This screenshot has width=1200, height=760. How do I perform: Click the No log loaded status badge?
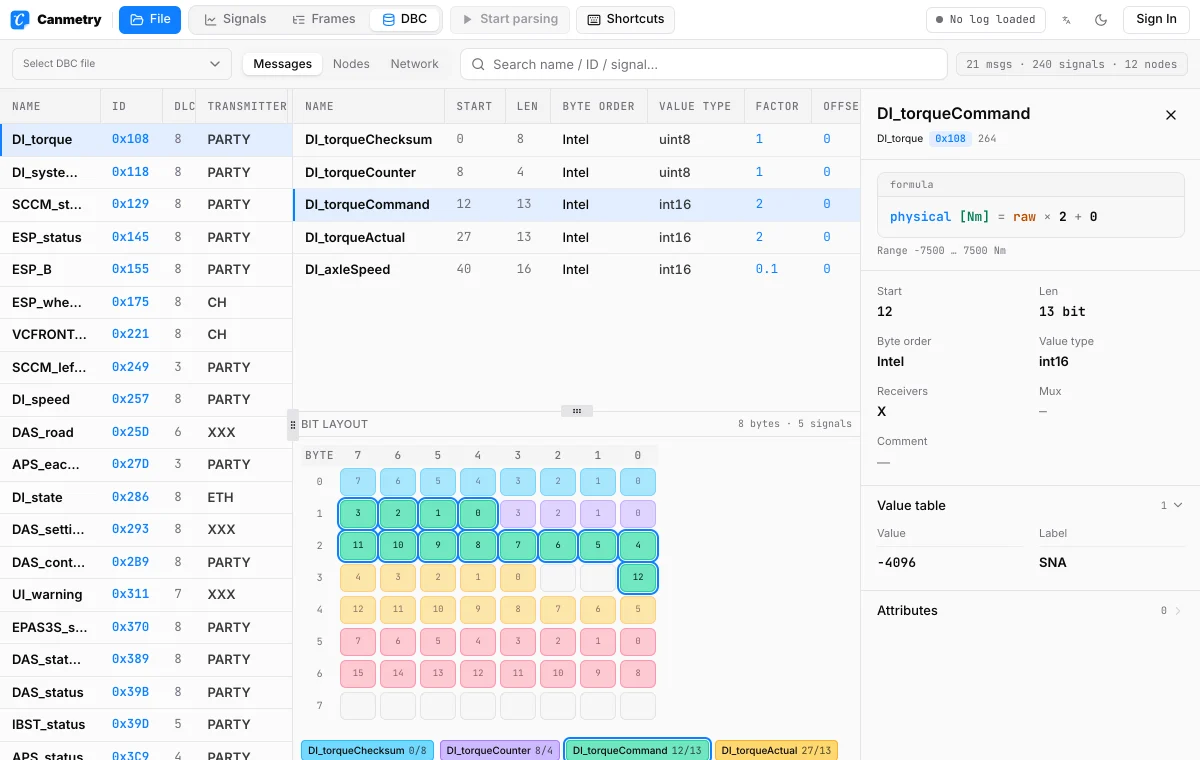(x=985, y=19)
